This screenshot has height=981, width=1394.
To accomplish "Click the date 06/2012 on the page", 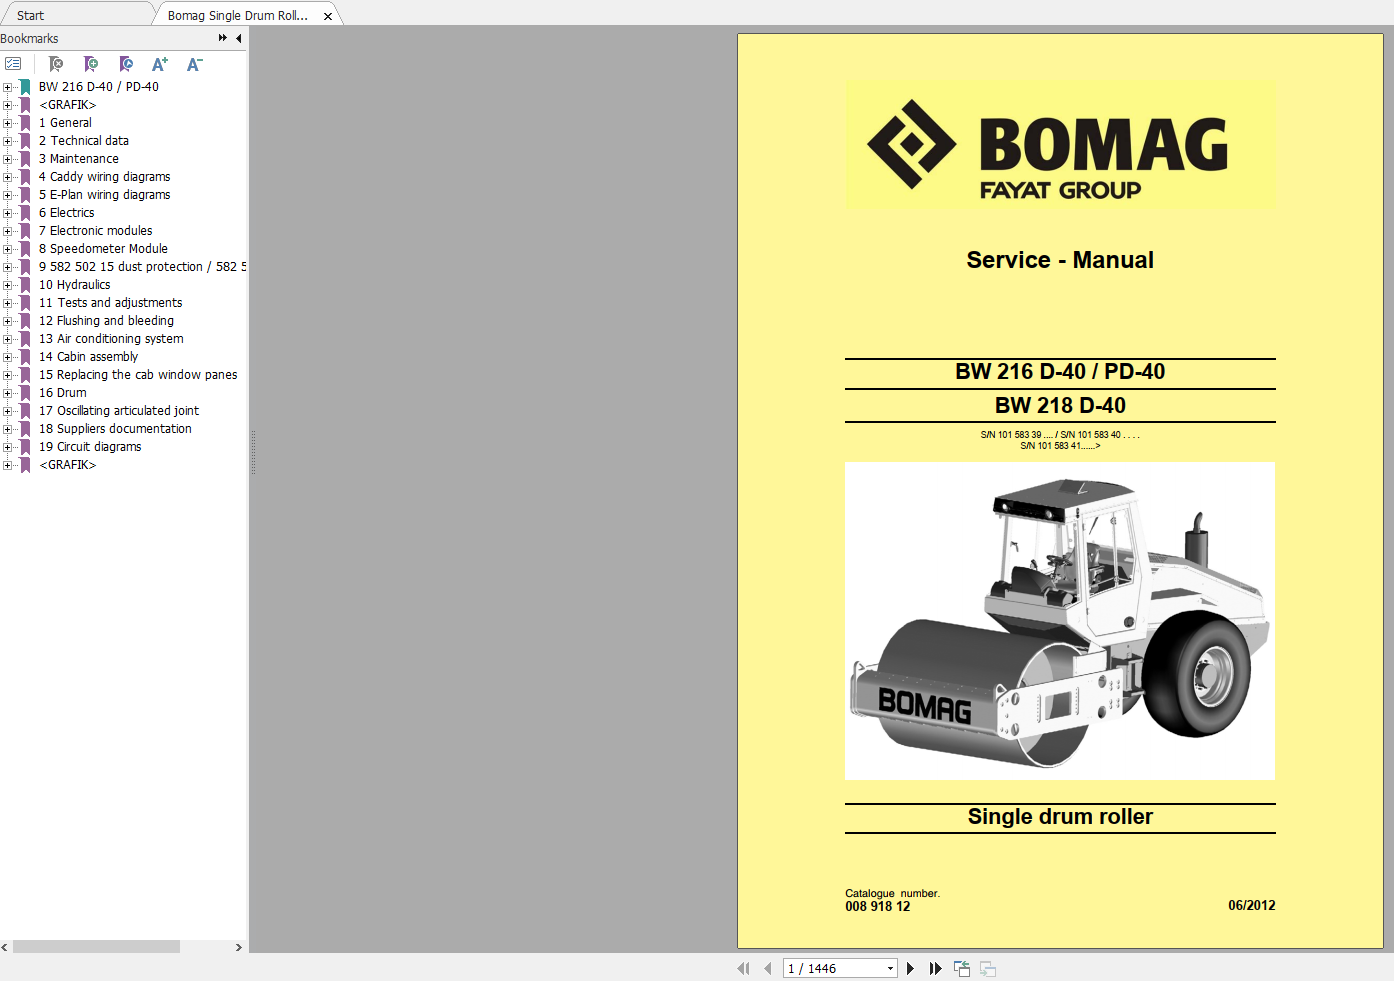I will 1252,905.
